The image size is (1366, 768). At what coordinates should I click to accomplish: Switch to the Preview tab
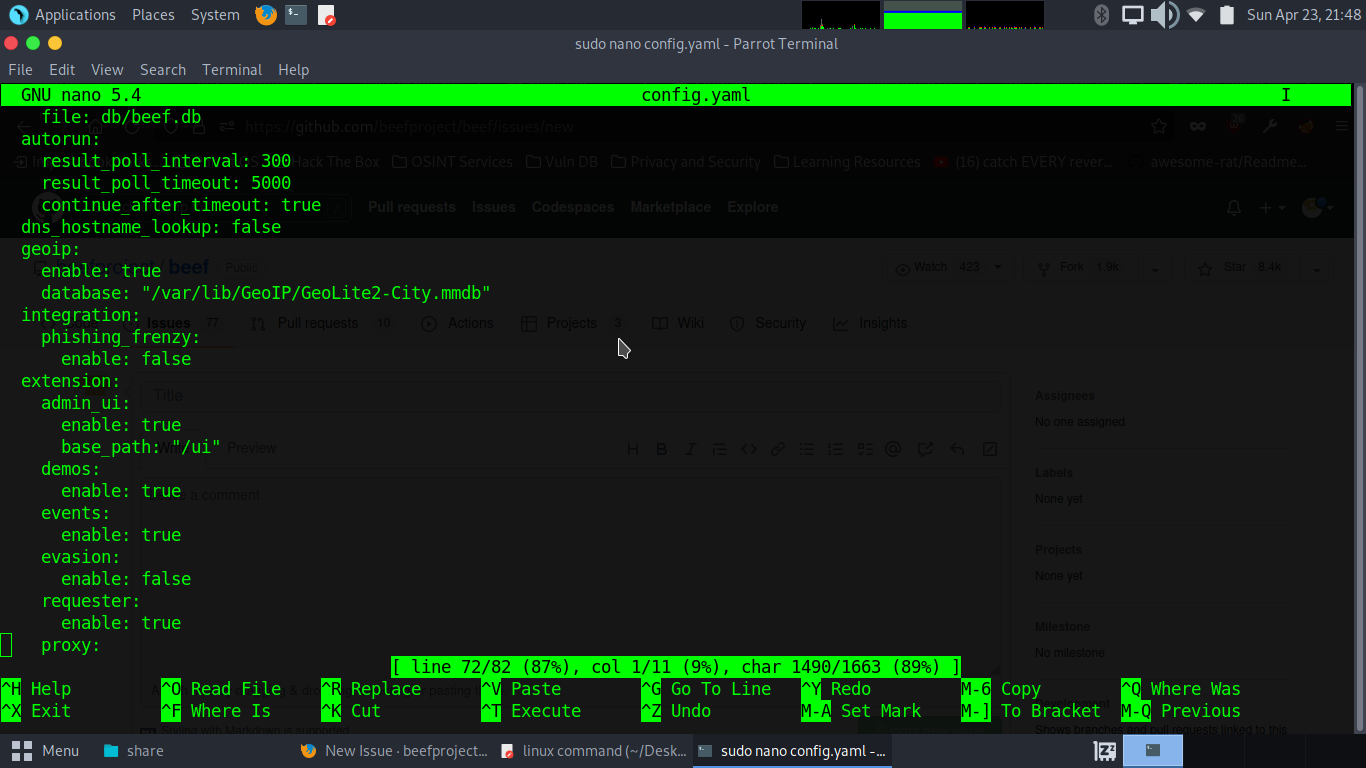tap(252, 447)
